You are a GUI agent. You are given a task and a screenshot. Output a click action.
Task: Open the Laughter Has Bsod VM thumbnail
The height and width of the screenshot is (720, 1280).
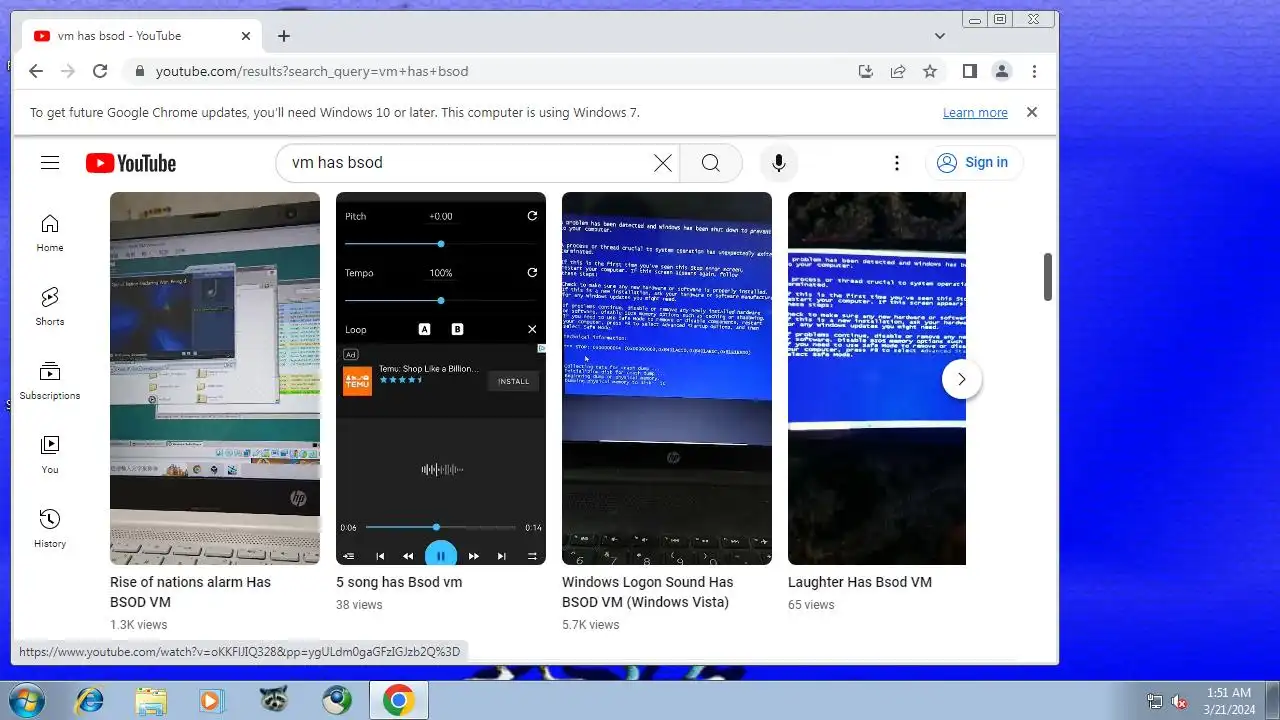click(877, 378)
